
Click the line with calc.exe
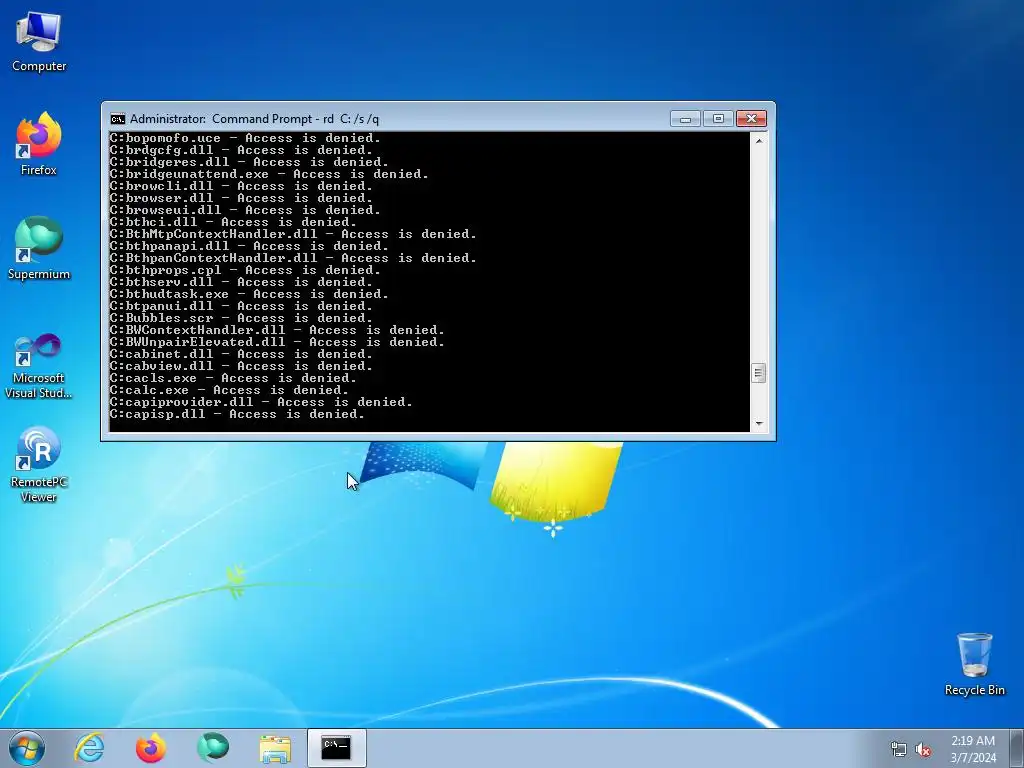[229, 390]
